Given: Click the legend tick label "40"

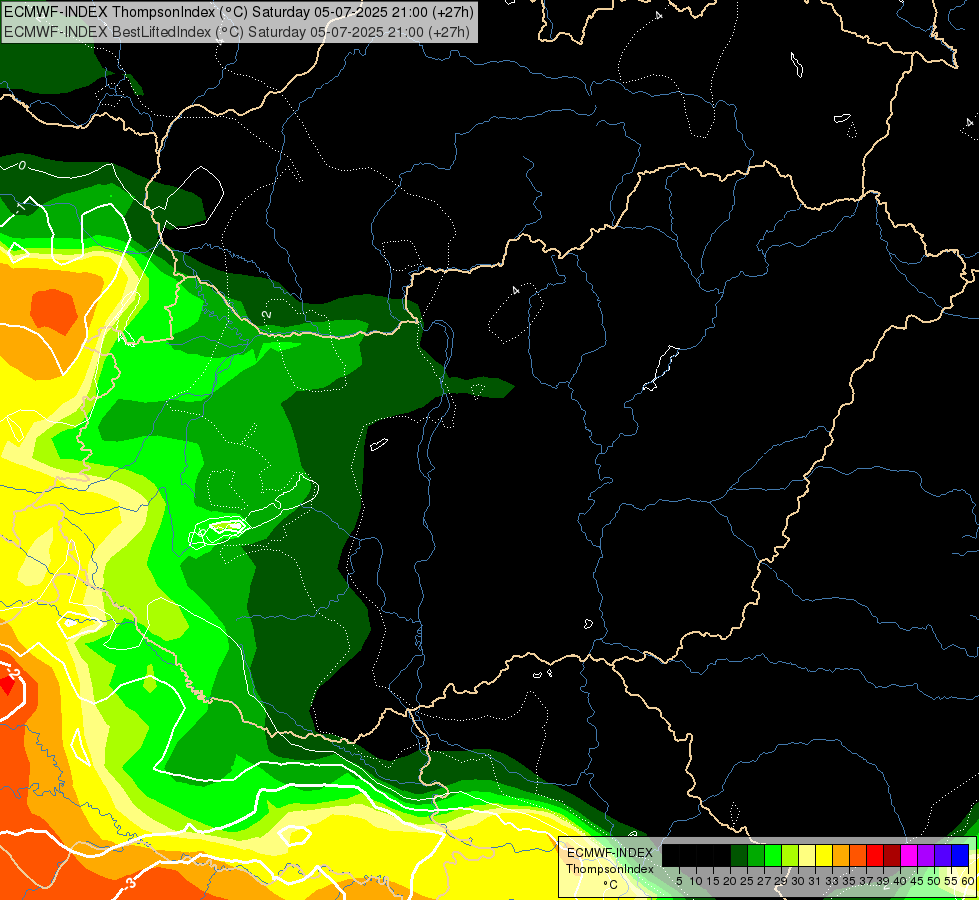Looking at the screenshot, I should pyautogui.click(x=900, y=881).
